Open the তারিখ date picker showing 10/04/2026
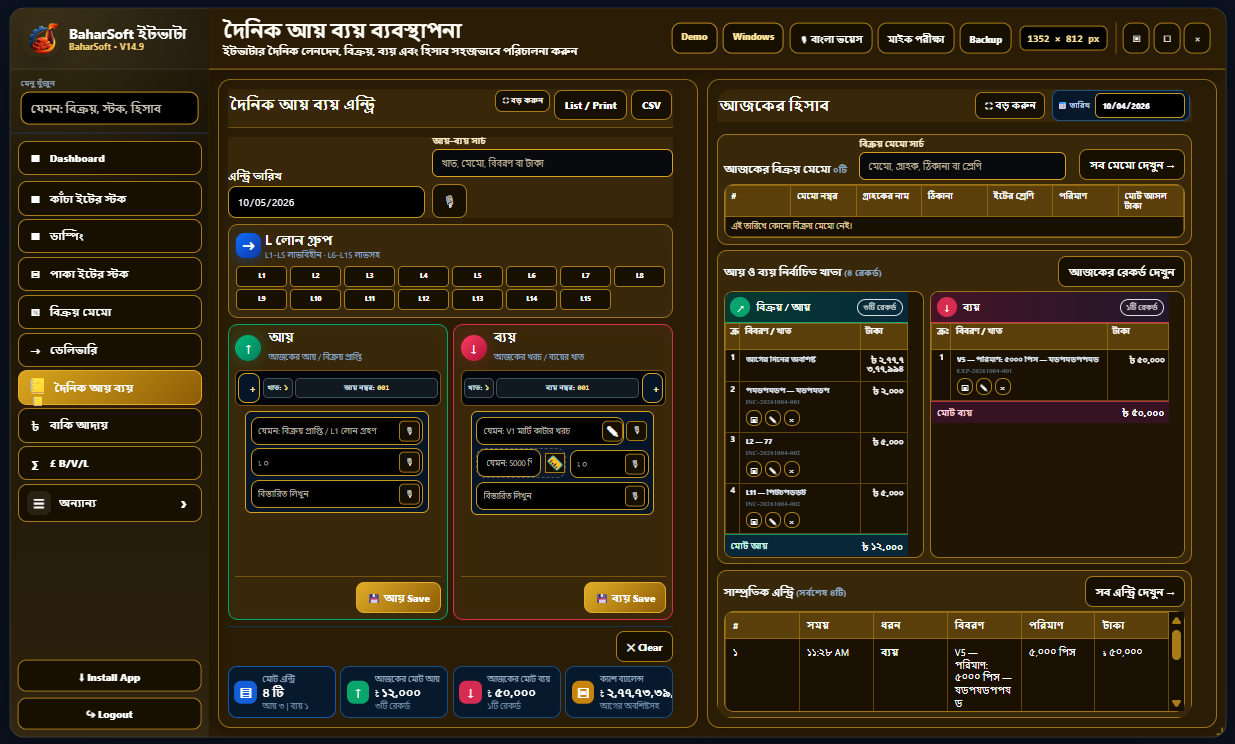The height and width of the screenshot is (744, 1235). click(x=1140, y=105)
